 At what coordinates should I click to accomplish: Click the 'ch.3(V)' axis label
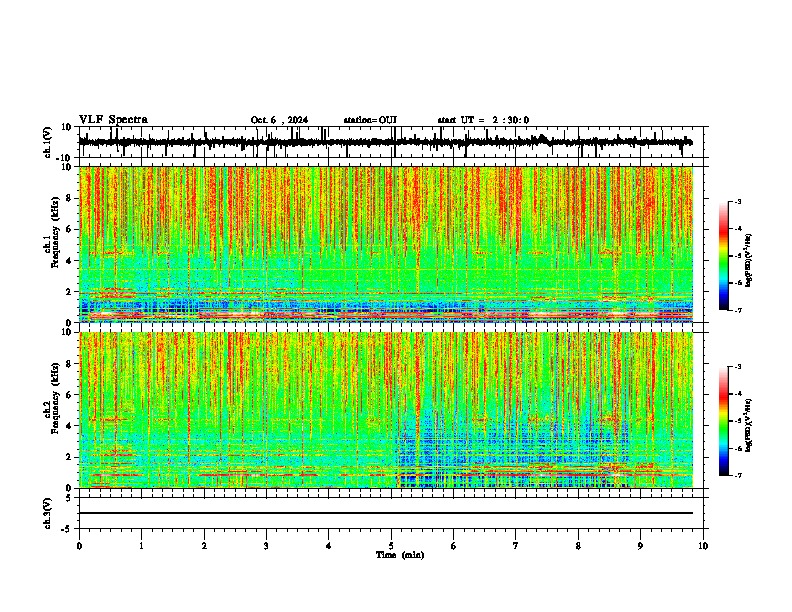point(47,513)
